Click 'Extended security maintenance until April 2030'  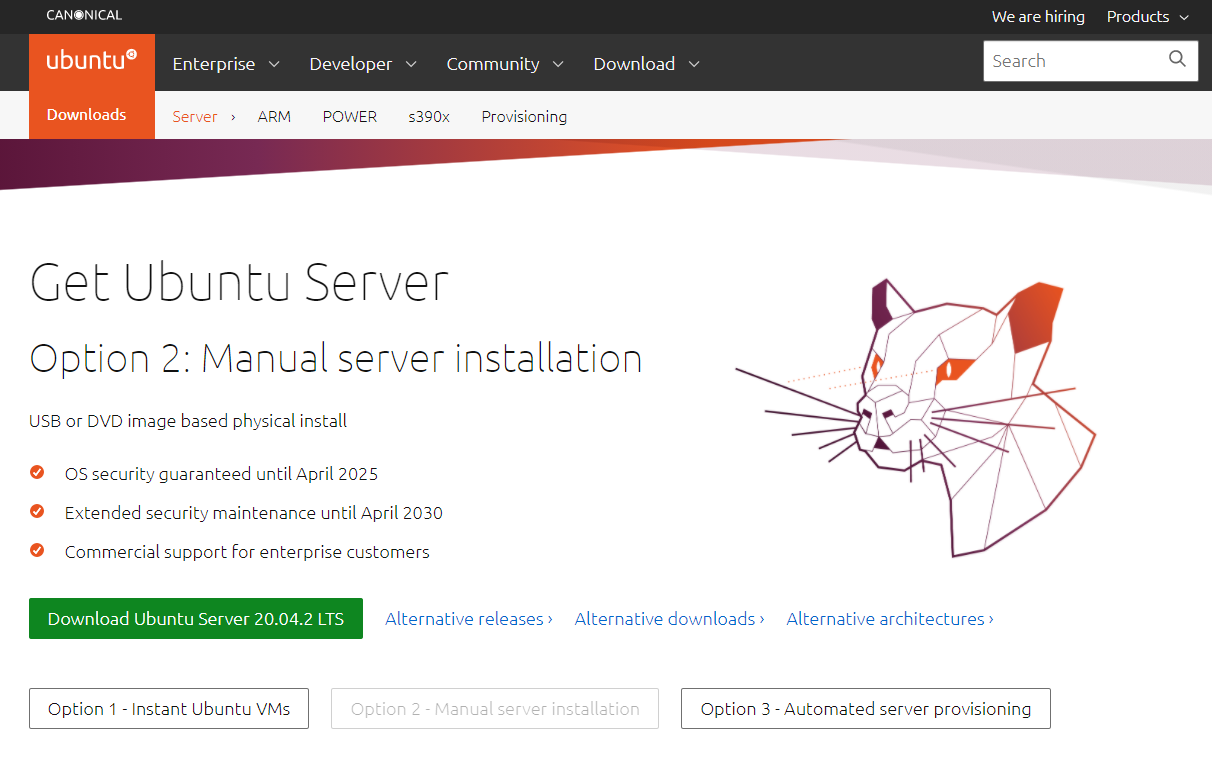coord(254,513)
